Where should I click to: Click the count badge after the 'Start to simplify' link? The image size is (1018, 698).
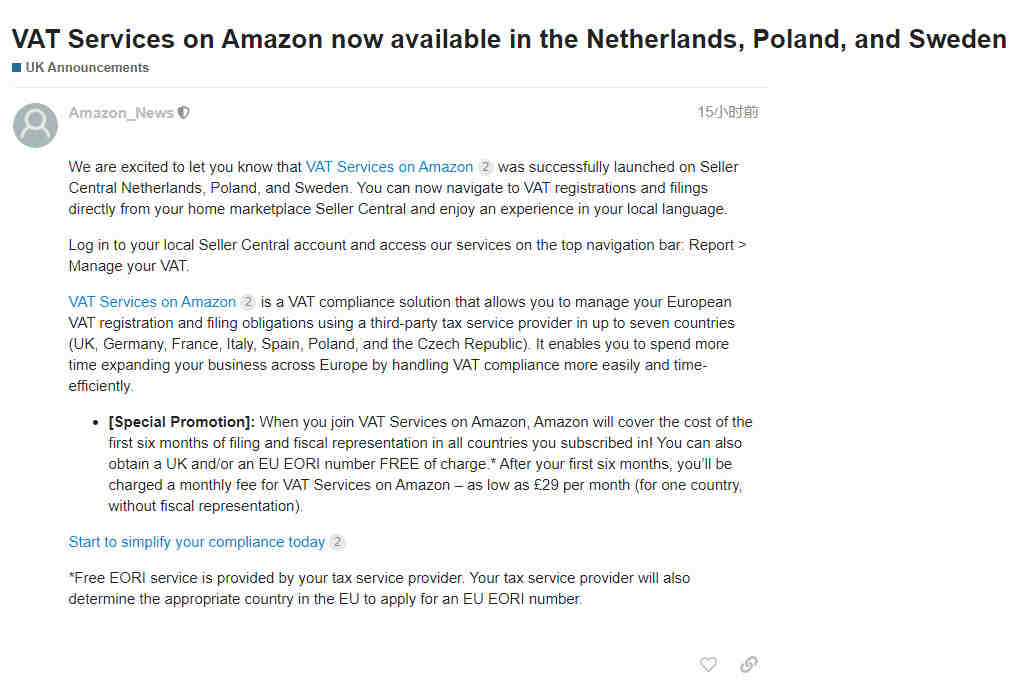pos(338,542)
